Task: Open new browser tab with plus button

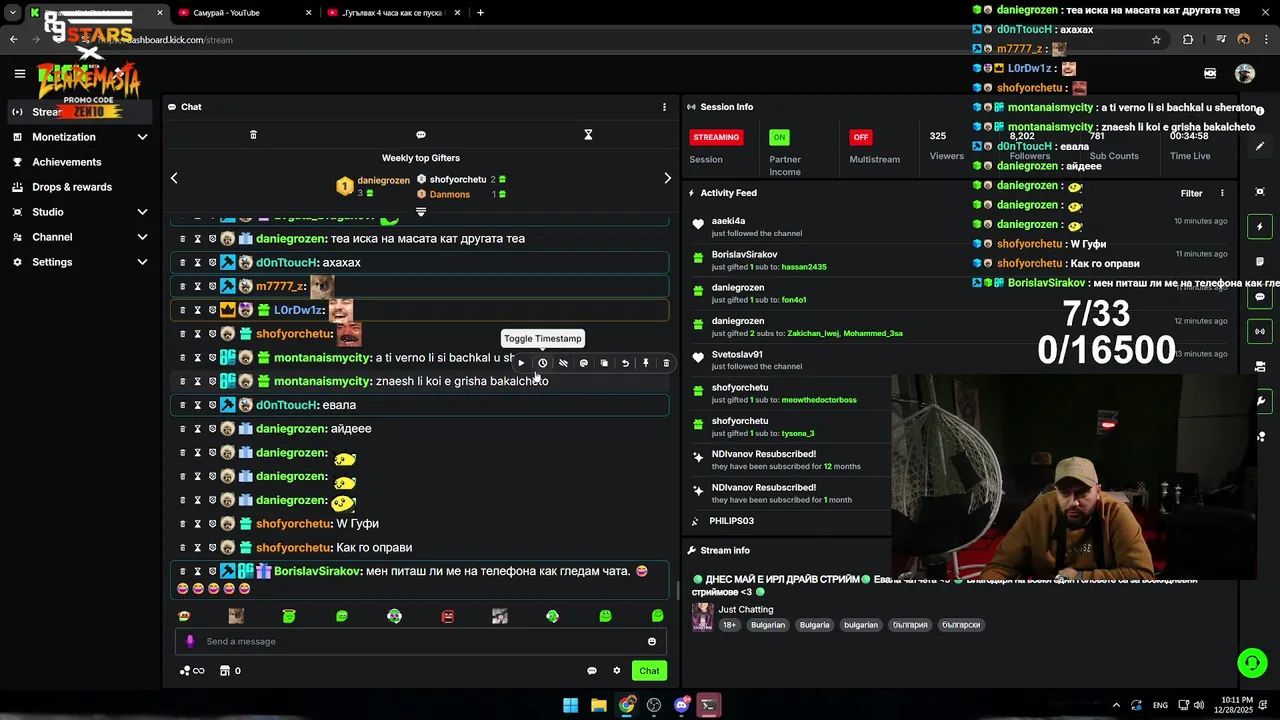Action: [x=480, y=13]
